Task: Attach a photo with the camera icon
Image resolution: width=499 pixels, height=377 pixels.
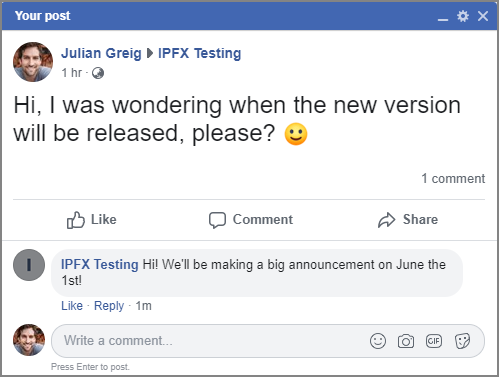Action: pos(406,341)
